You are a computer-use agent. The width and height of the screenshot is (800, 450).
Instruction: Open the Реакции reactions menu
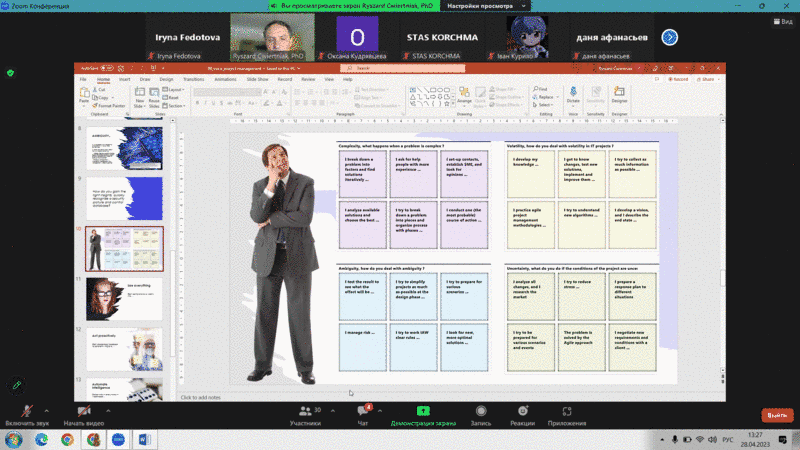point(522,412)
